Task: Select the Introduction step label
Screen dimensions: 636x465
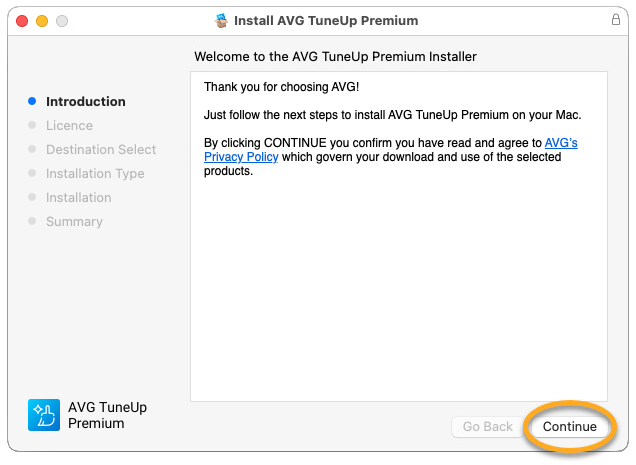Action: pos(86,101)
